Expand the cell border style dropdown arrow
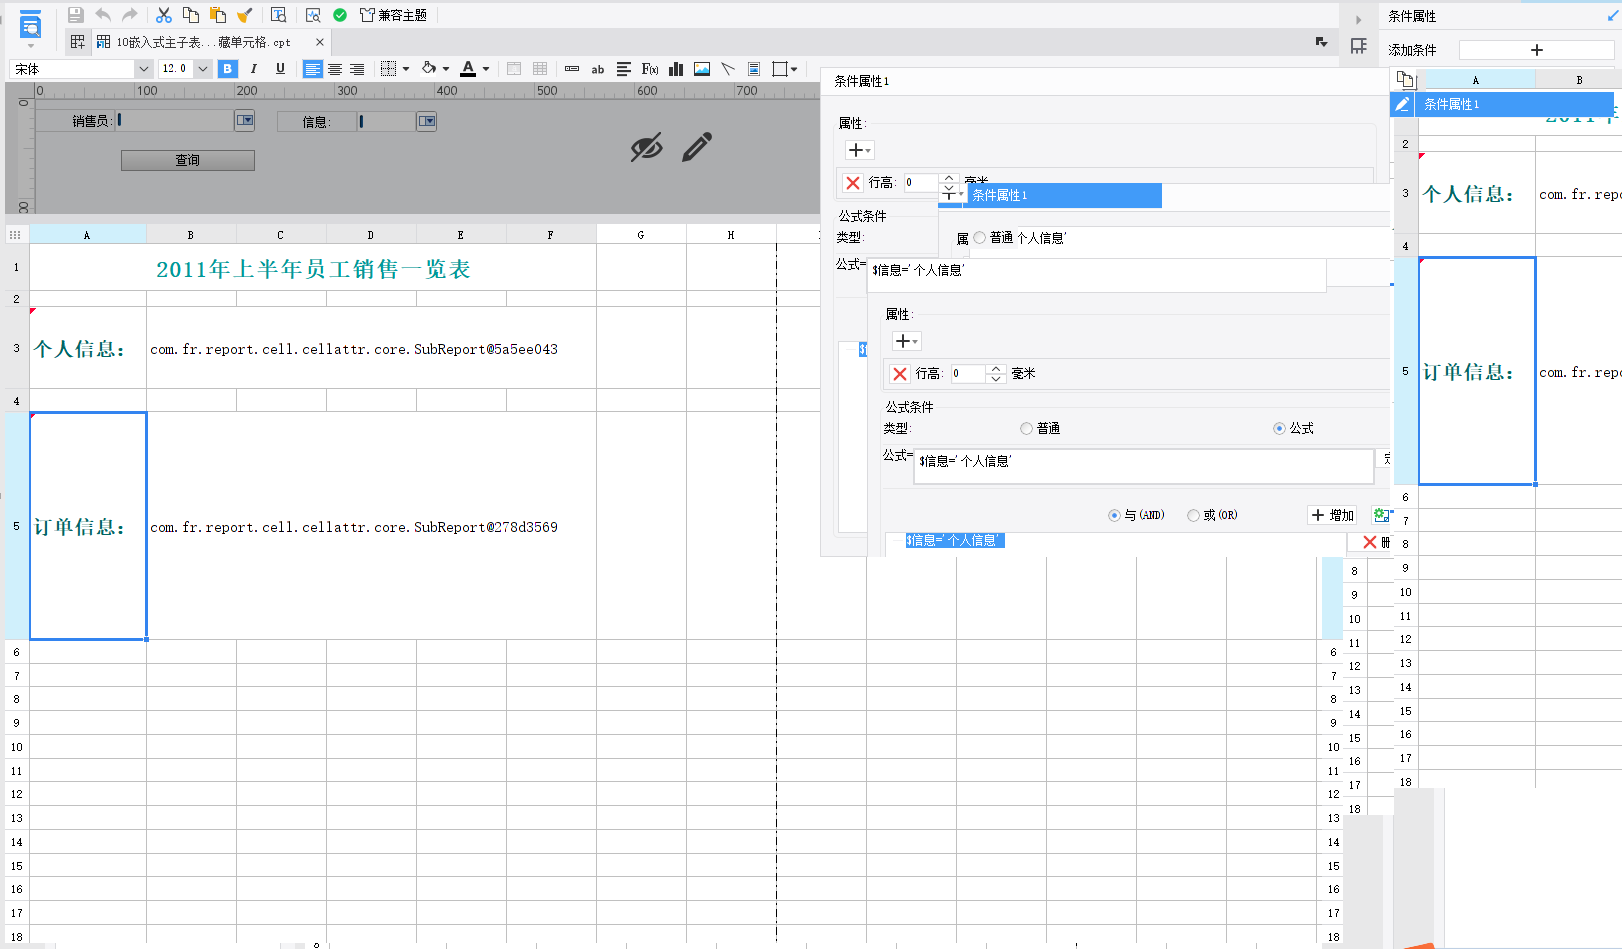This screenshot has height=949, width=1622. (x=406, y=69)
